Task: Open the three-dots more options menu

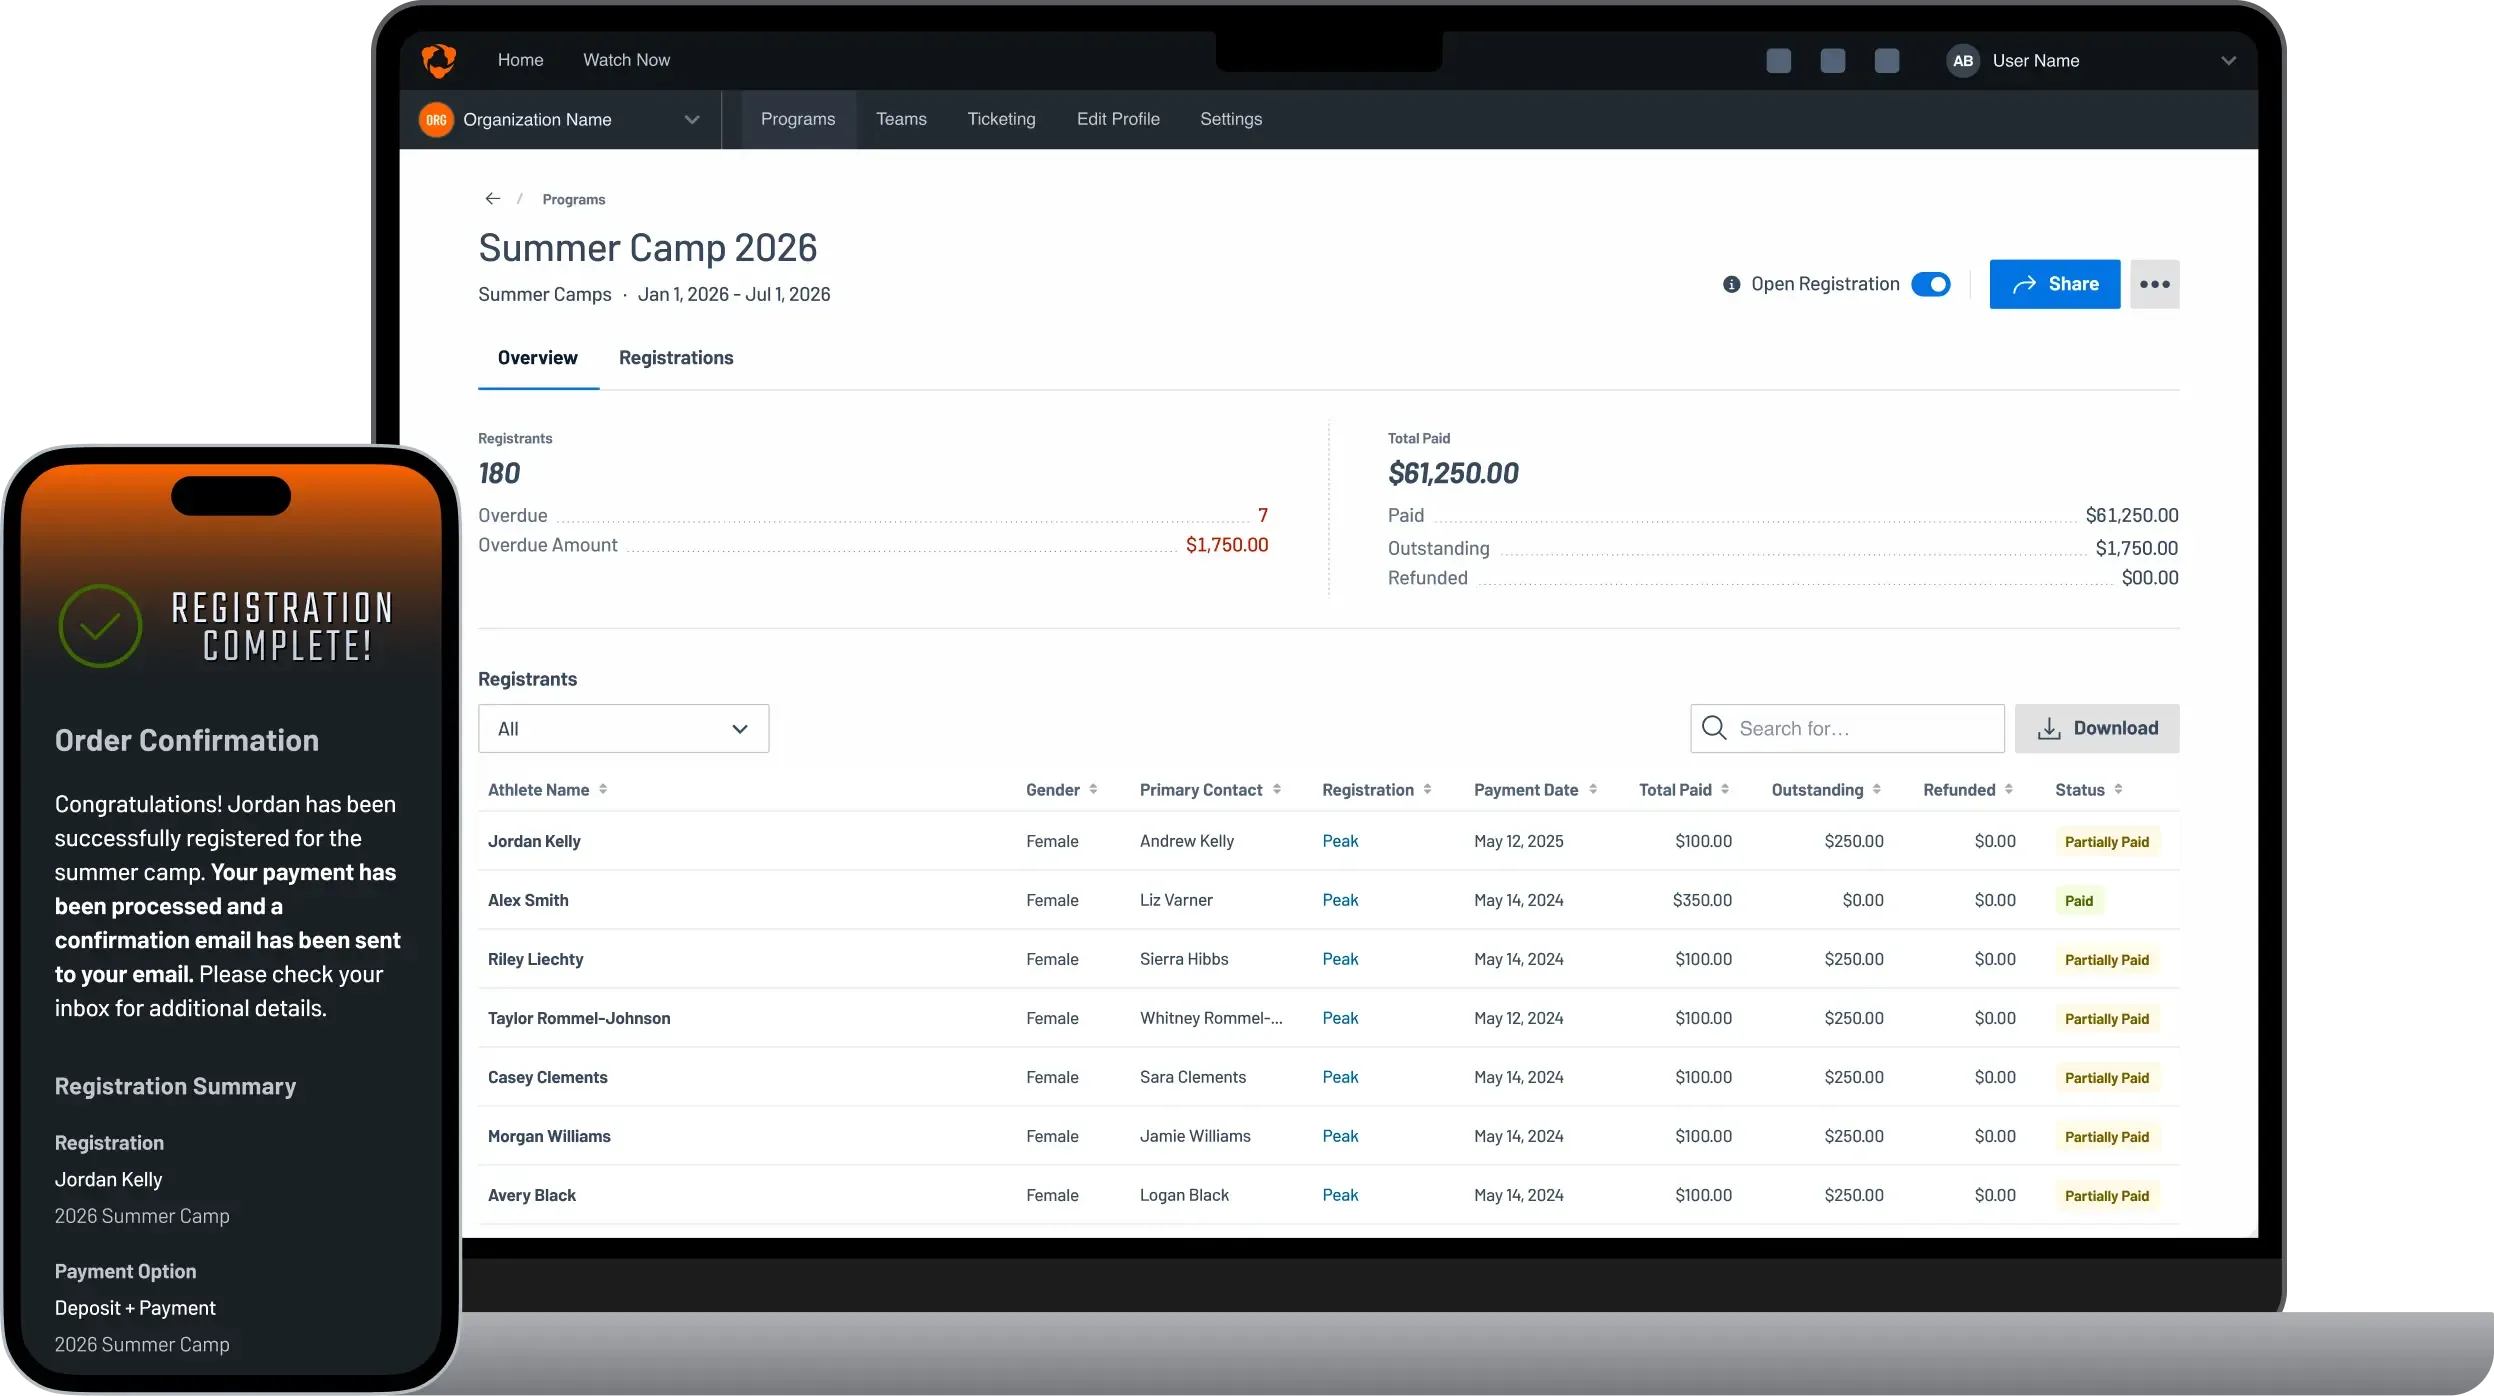Action: 2154,285
